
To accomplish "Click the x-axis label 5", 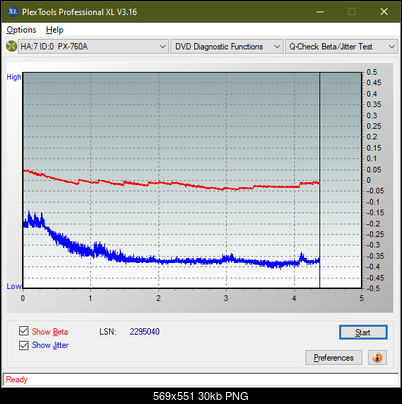I will [x=362, y=298].
